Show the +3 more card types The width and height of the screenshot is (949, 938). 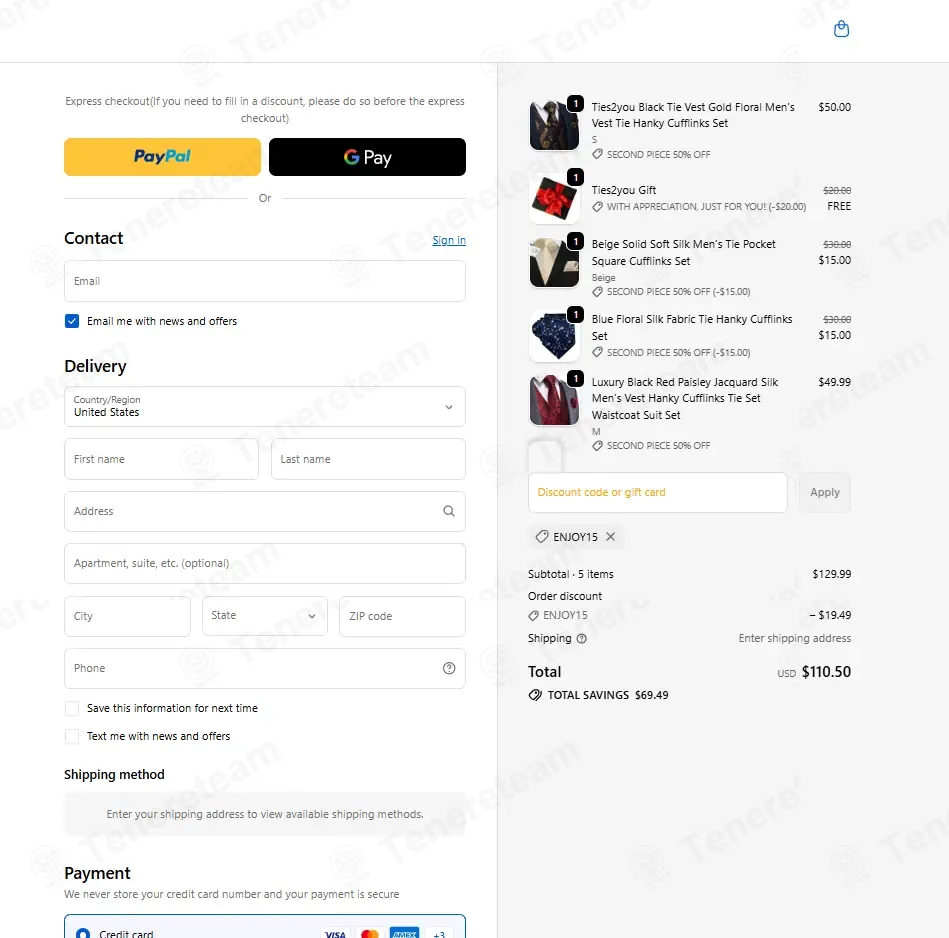(439, 934)
